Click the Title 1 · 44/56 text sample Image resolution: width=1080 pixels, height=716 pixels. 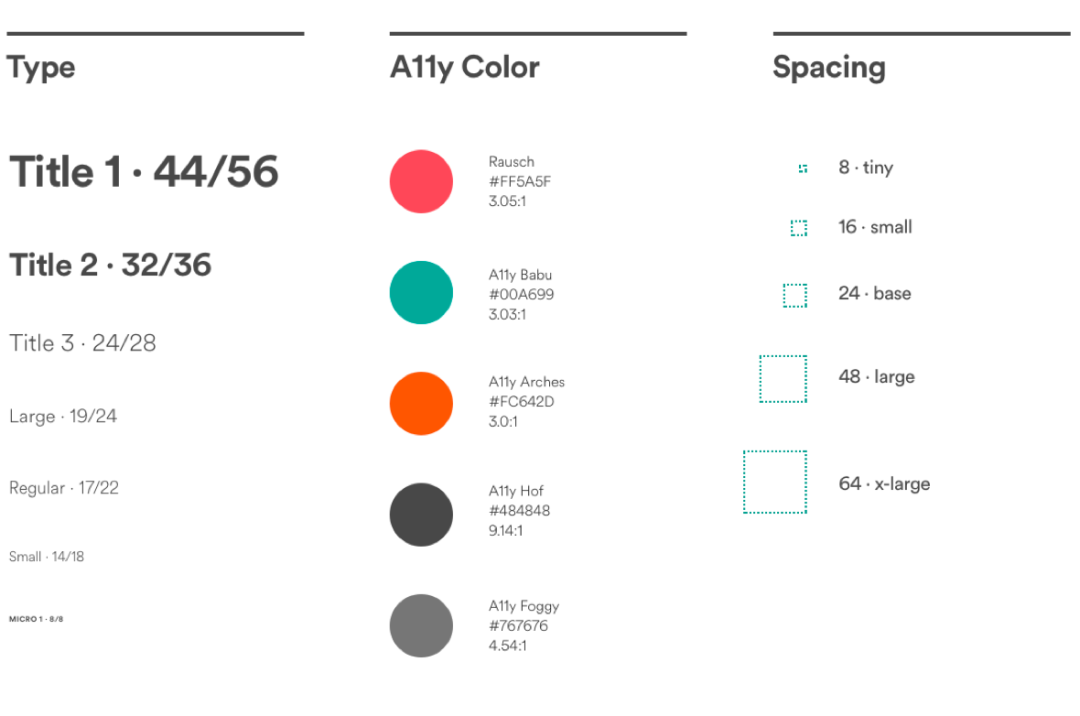click(144, 171)
